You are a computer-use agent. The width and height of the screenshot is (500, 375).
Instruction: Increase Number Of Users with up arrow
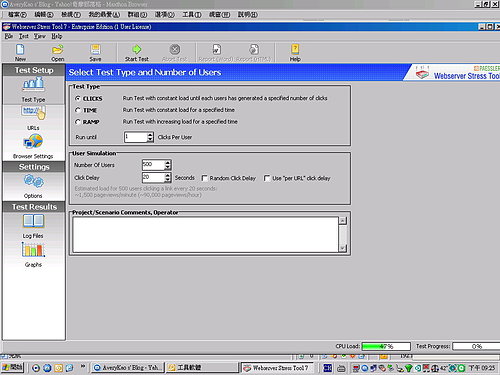[x=168, y=162]
